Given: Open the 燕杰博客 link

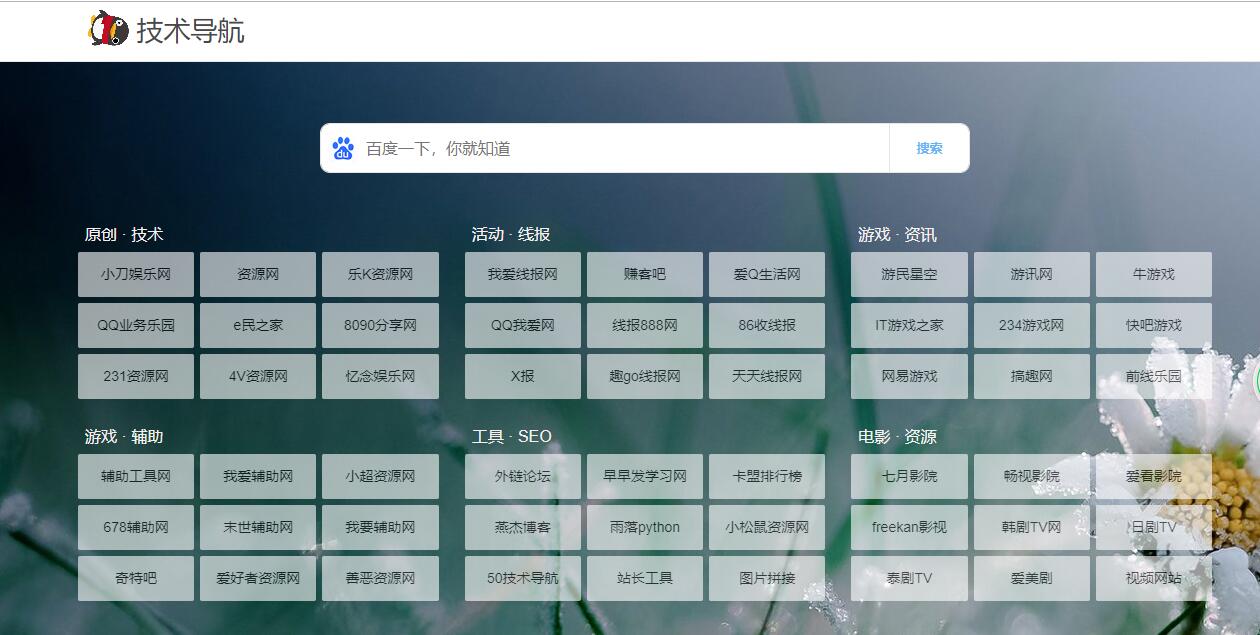Looking at the screenshot, I should 523,527.
